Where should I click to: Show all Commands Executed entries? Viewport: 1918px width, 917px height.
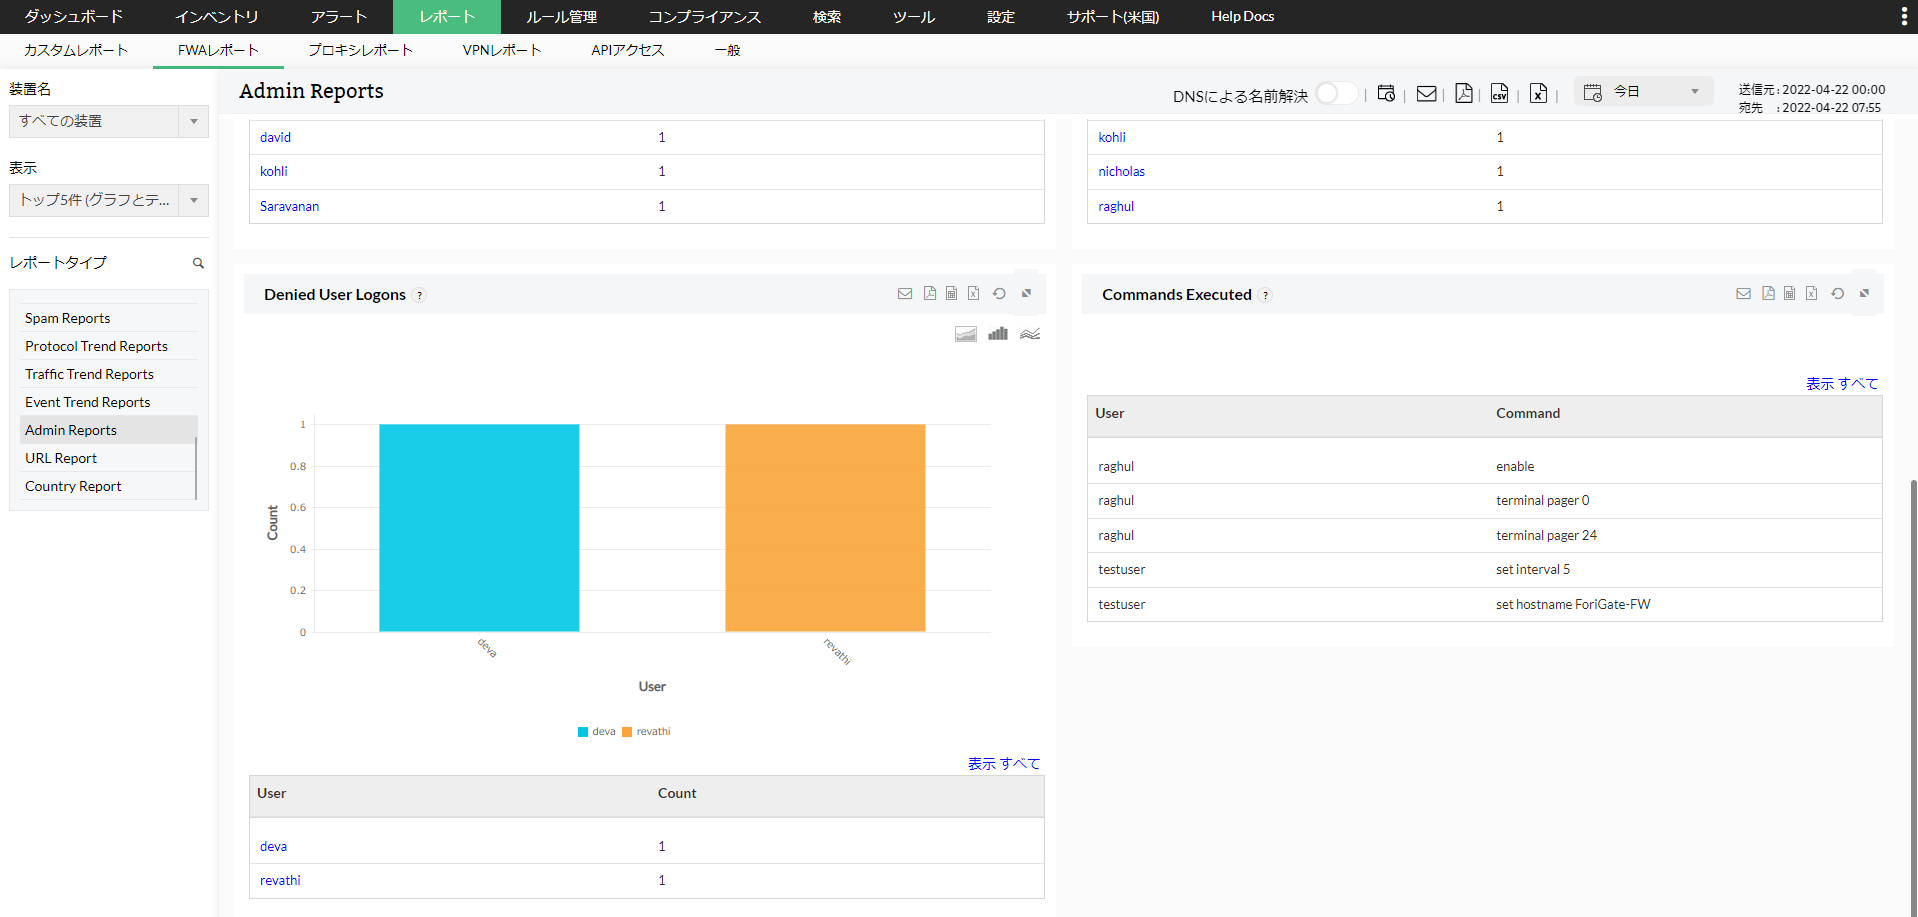1842,384
